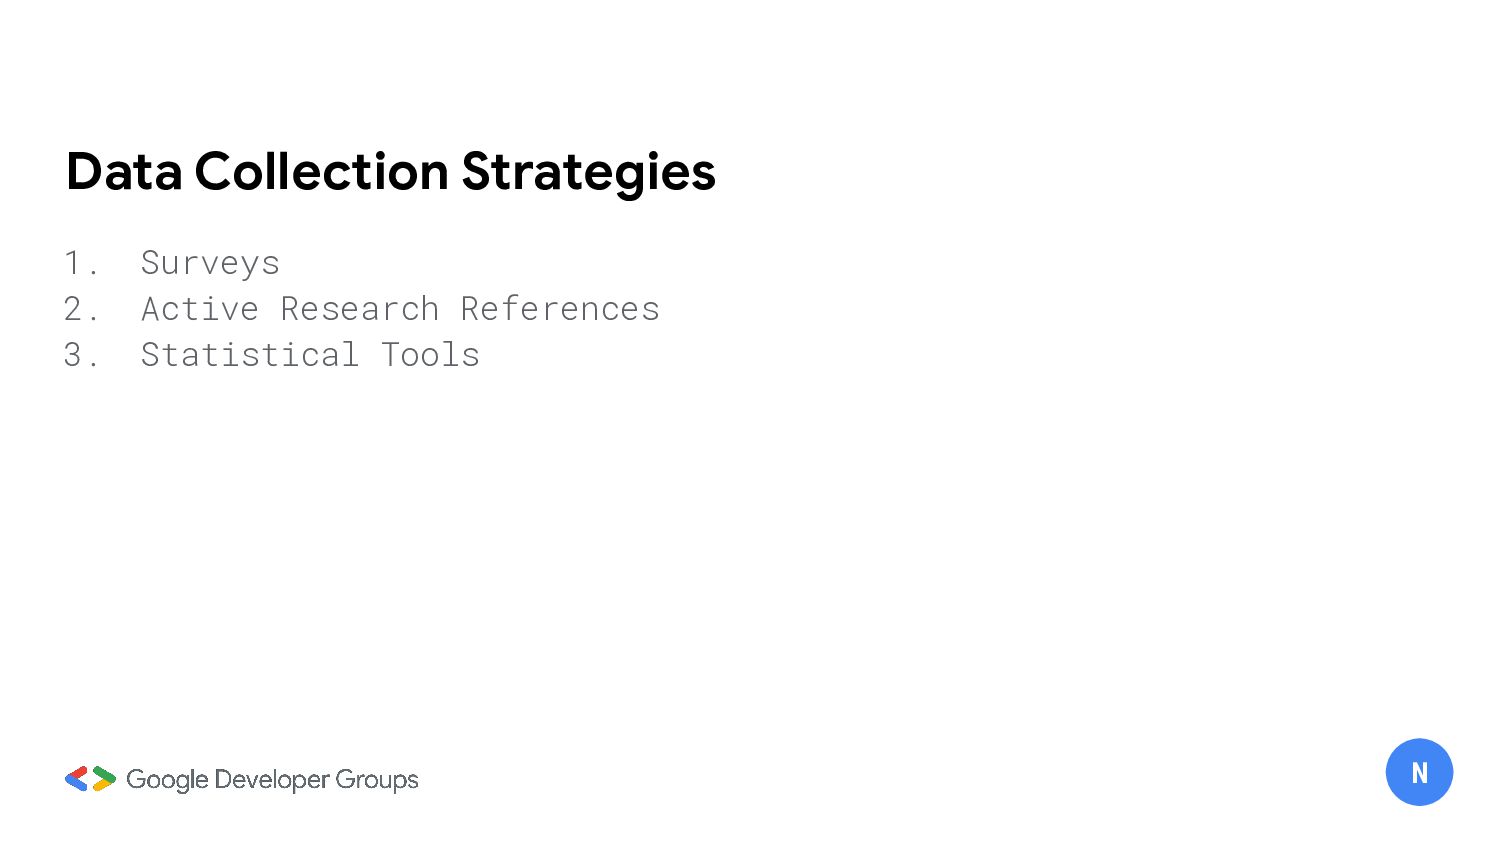This screenshot has height=844, width=1500.
Task: Click the blue N avatar circle
Action: (x=1419, y=772)
